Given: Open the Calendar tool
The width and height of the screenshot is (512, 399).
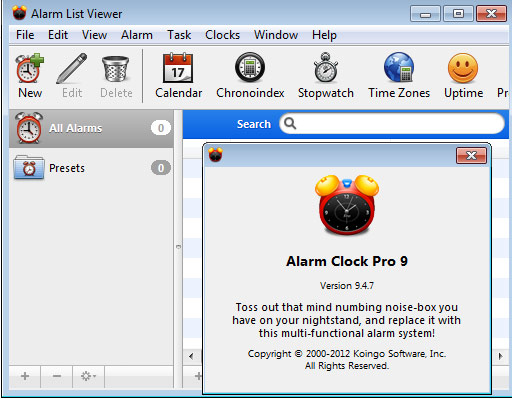Looking at the screenshot, I should pos(178,76).
